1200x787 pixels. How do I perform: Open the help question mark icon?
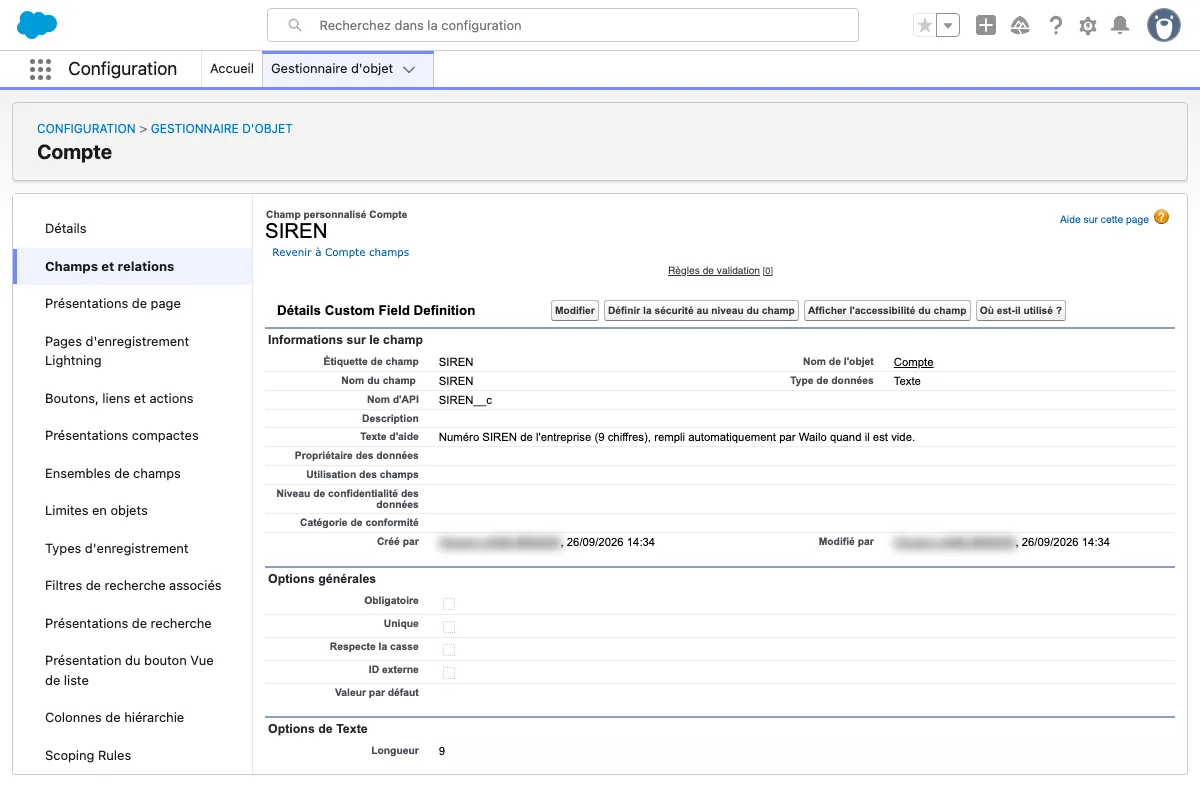click(x=1055, y=26)
